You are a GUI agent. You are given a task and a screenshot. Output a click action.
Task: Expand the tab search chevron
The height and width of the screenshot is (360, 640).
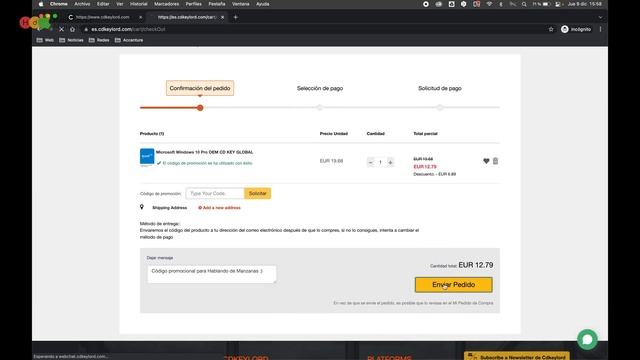click(600, 17)
